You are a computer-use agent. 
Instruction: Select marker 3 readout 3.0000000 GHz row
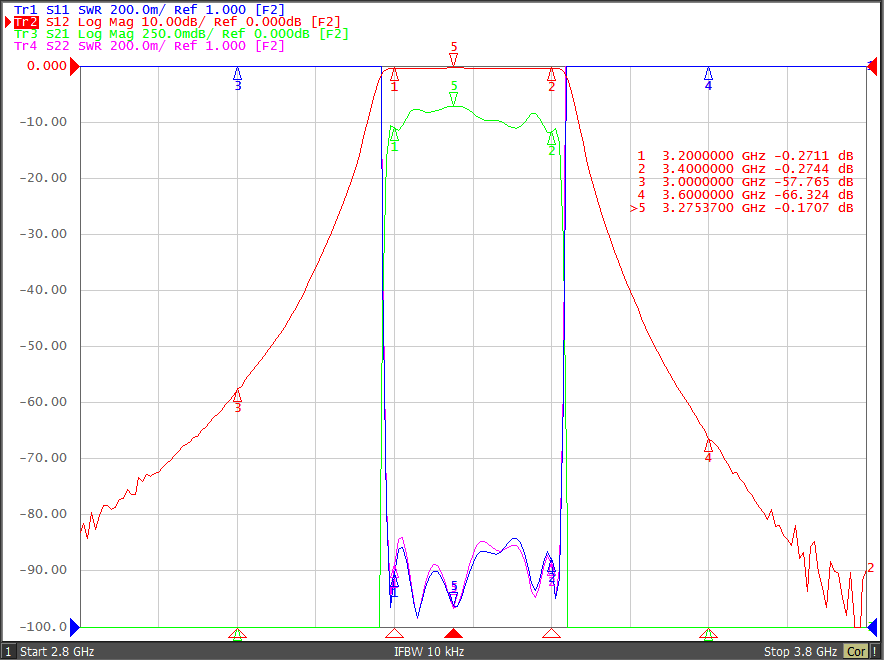coord(745,181)
